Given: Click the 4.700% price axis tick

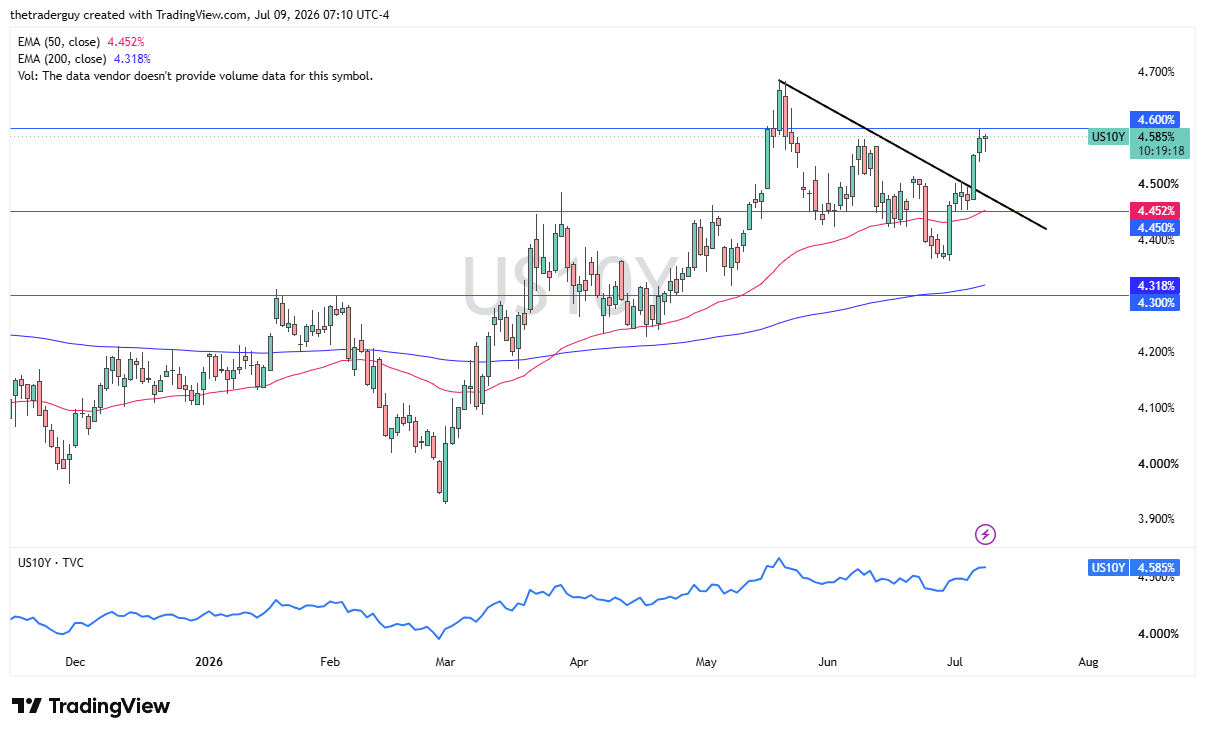Looking at the screenshot, I should (1157, 72).
